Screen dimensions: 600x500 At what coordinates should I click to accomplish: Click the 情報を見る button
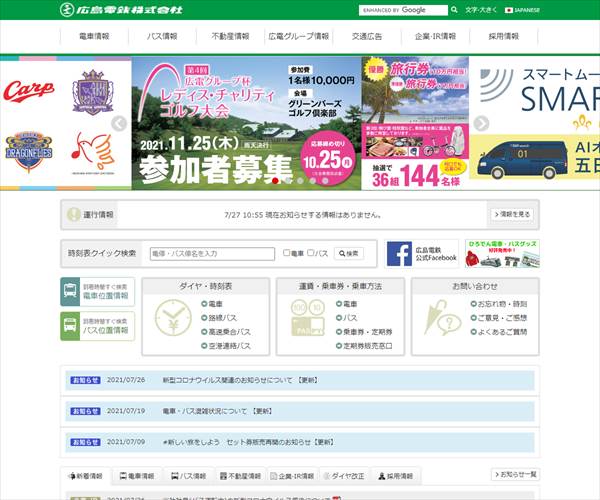[512, 214]
